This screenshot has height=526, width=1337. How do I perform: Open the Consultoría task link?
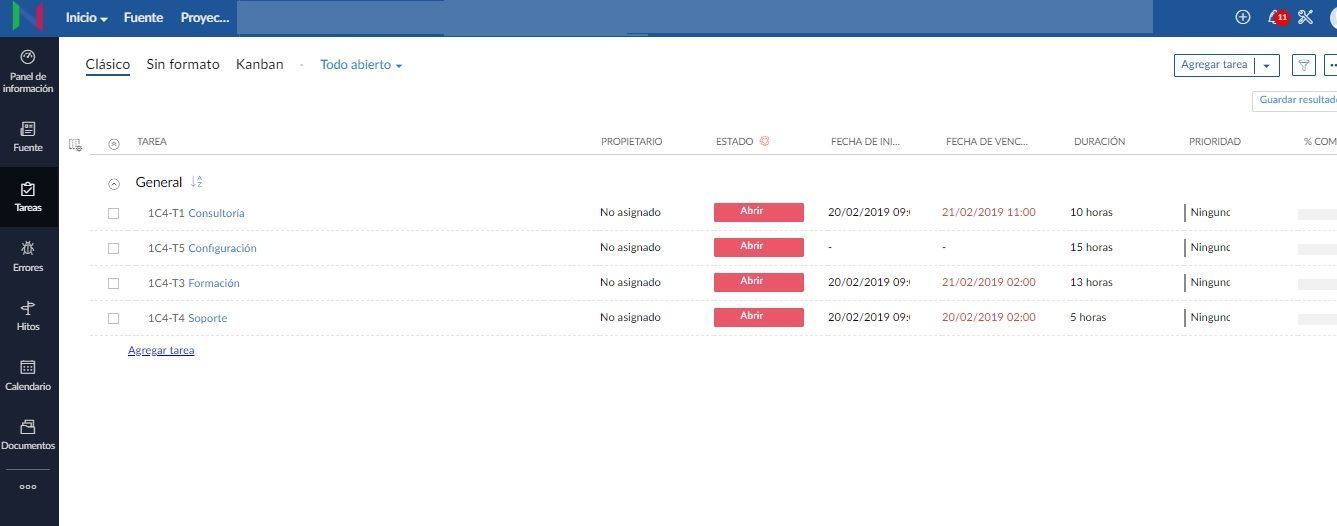pyautogui.click(x=216, y=213)
